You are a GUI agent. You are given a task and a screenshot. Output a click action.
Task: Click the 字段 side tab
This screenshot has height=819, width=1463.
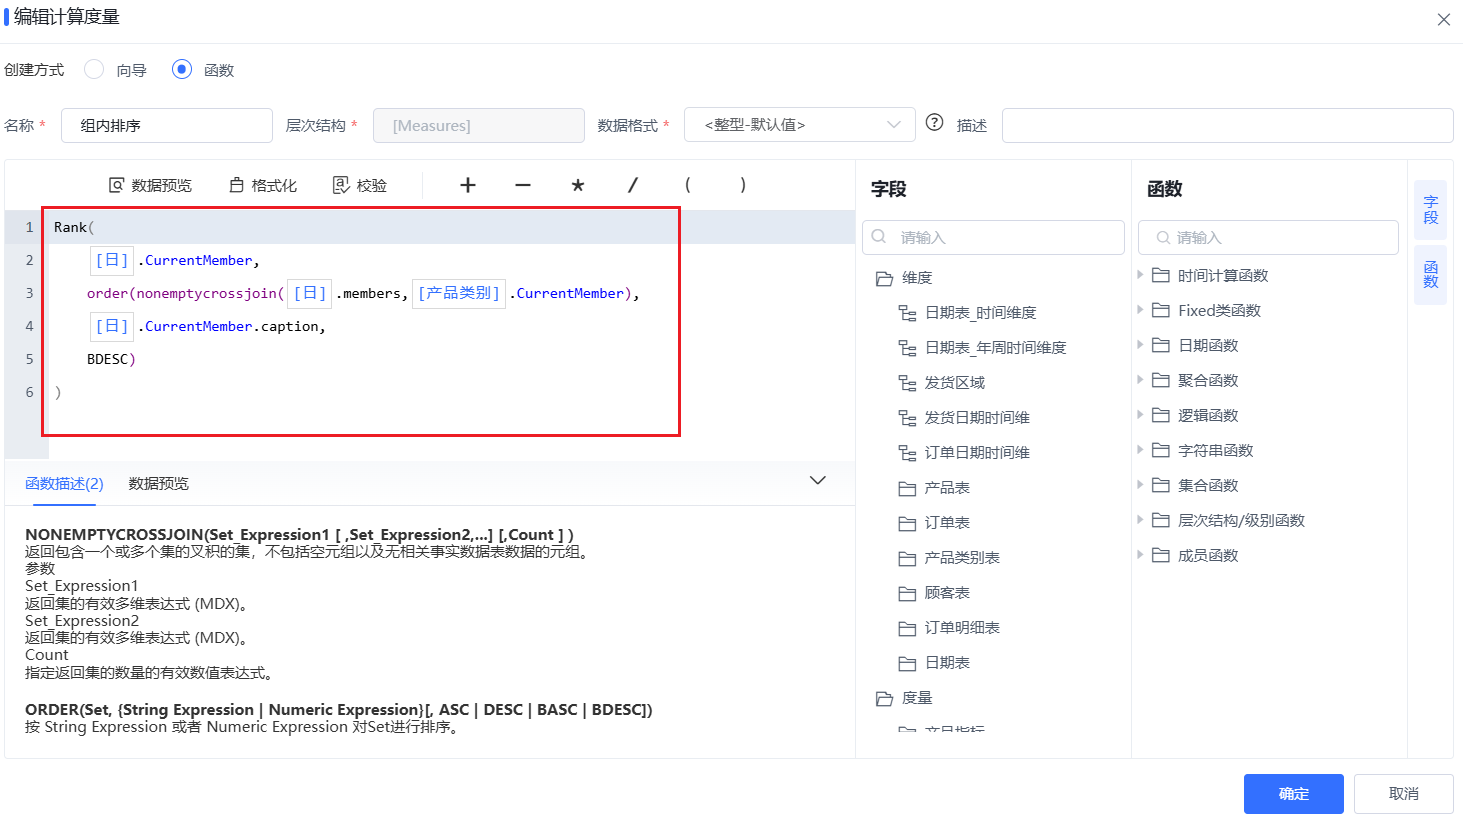[1430, 209]
